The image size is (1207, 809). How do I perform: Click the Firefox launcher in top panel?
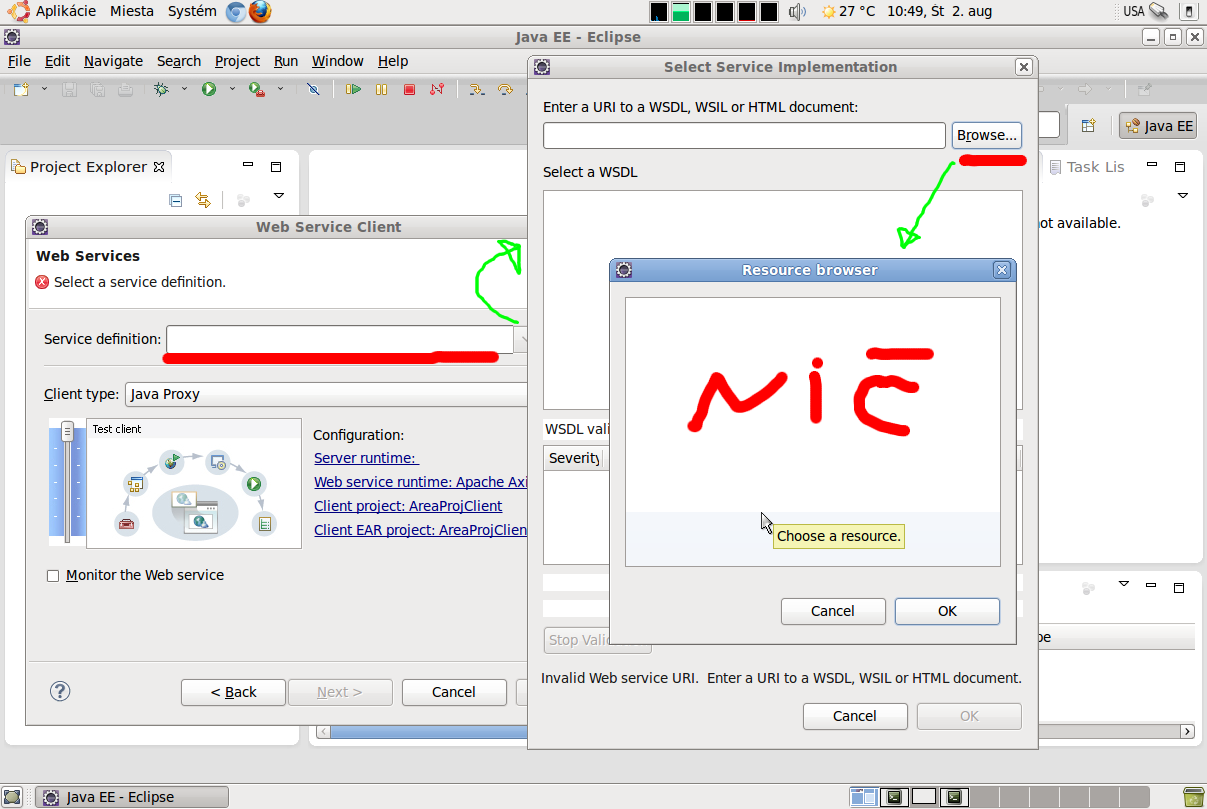click(x=260, y=12)
